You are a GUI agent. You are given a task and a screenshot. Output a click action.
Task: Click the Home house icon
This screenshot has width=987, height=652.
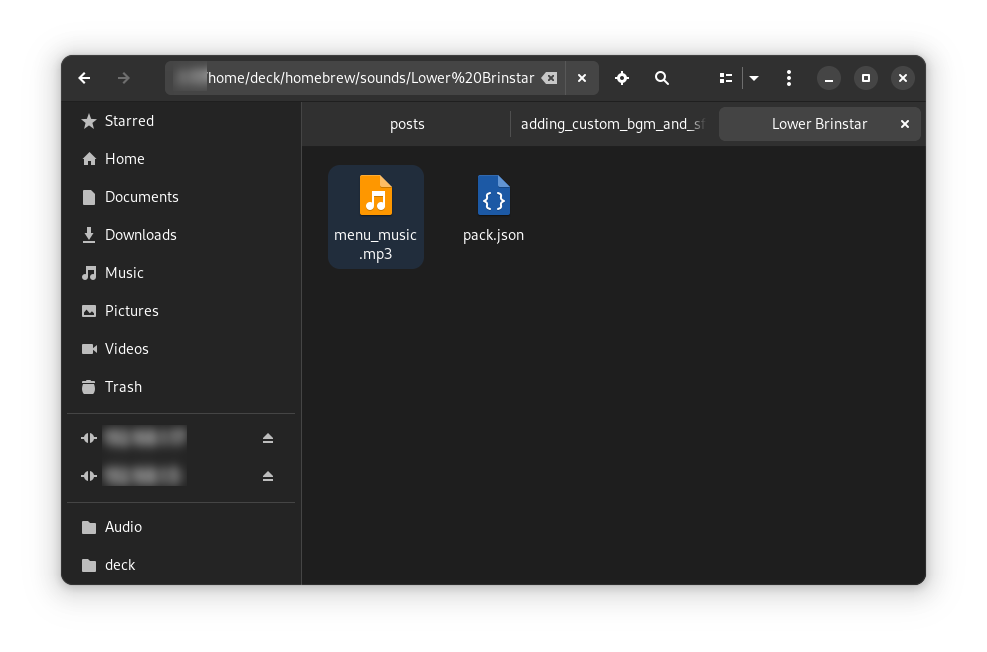(x=89, y=159)
